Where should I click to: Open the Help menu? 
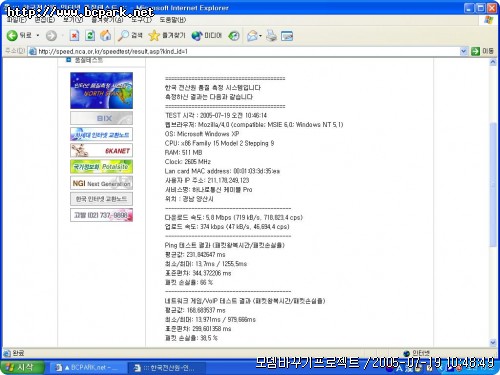tap(172, 20)
